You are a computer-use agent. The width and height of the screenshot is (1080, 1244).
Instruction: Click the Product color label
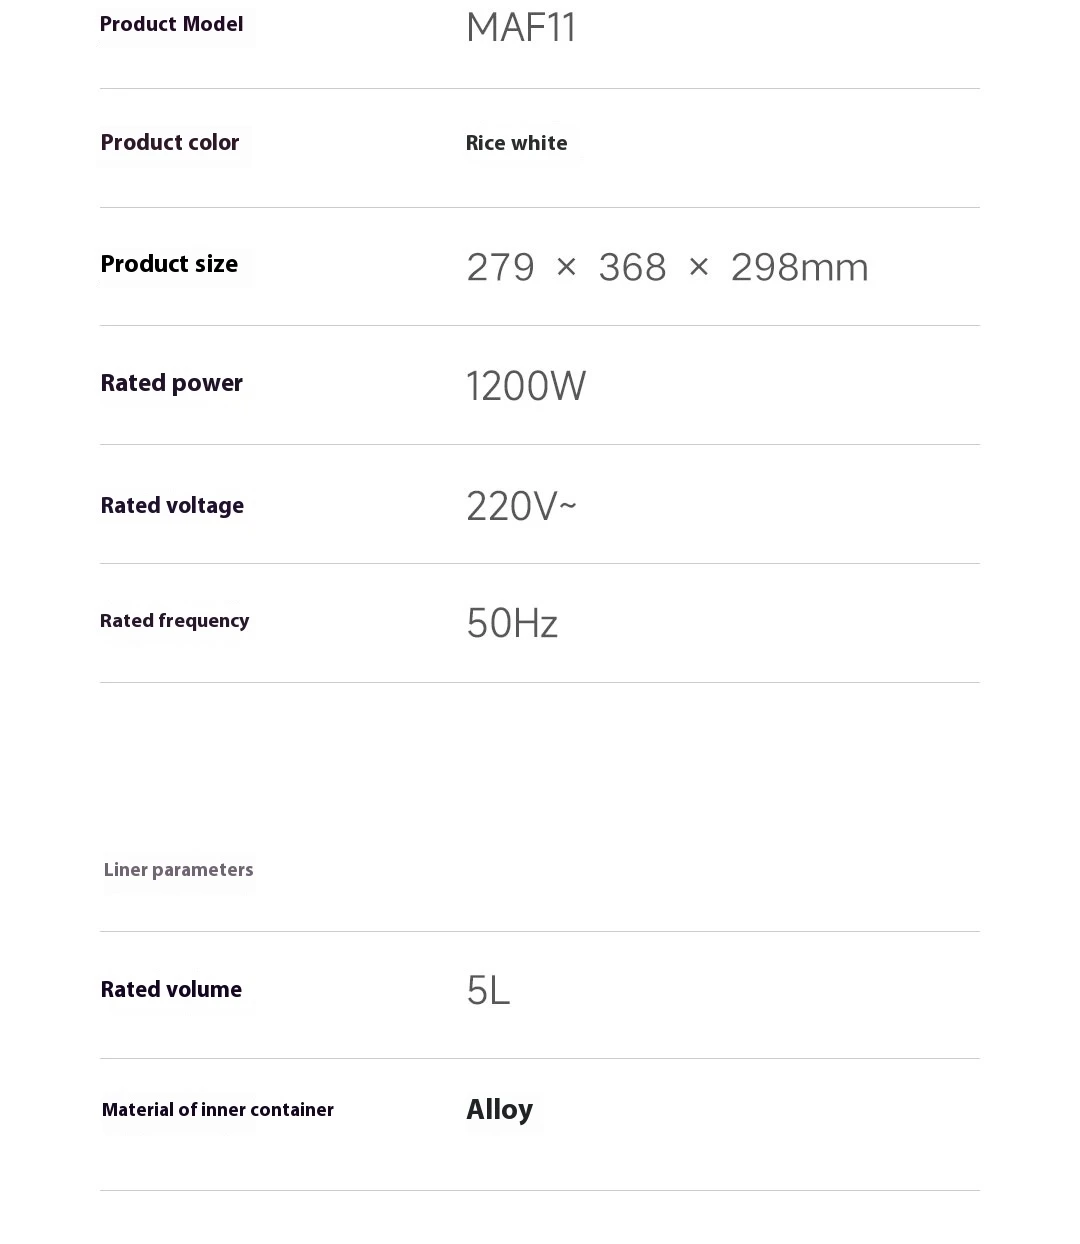pyautogui.click(x=170, y=143)
